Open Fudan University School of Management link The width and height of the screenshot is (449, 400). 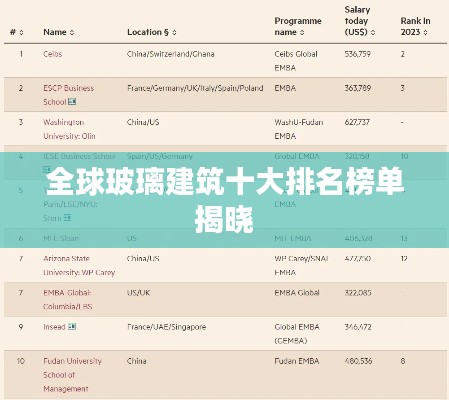click(72, 375)
